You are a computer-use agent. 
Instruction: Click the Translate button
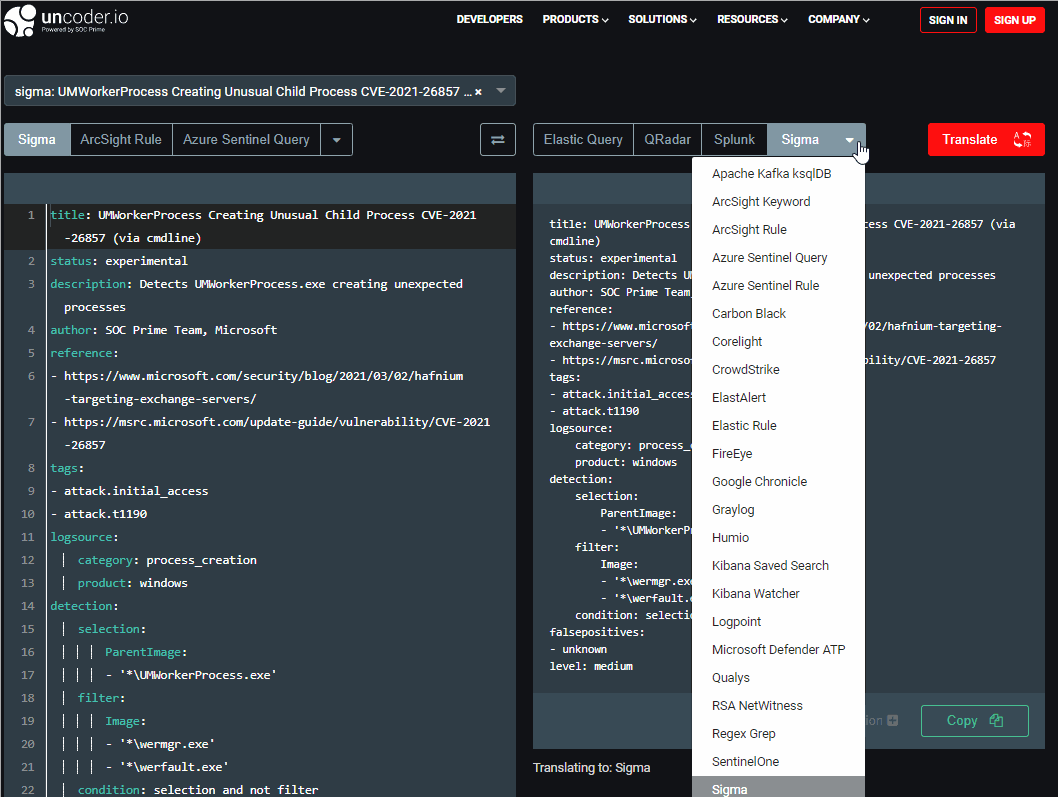[x=986, y=140]
